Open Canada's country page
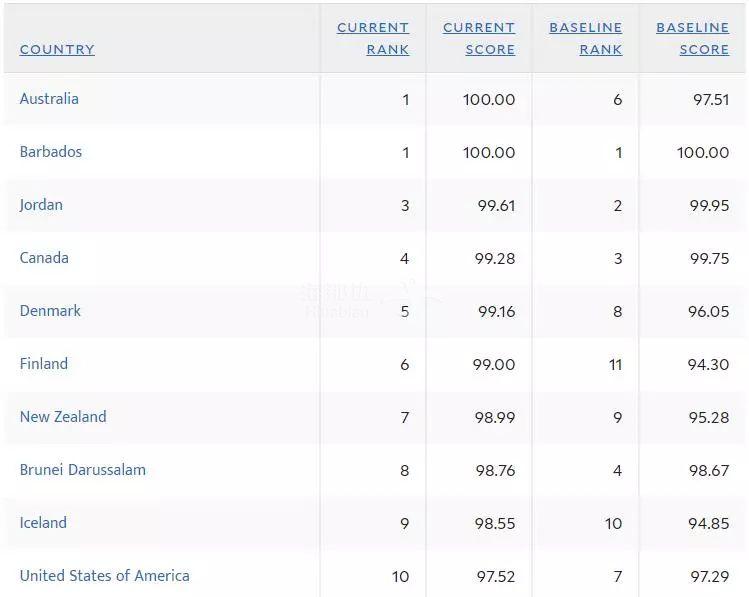Viewport: 749px width, 597px height. [44, 258]
